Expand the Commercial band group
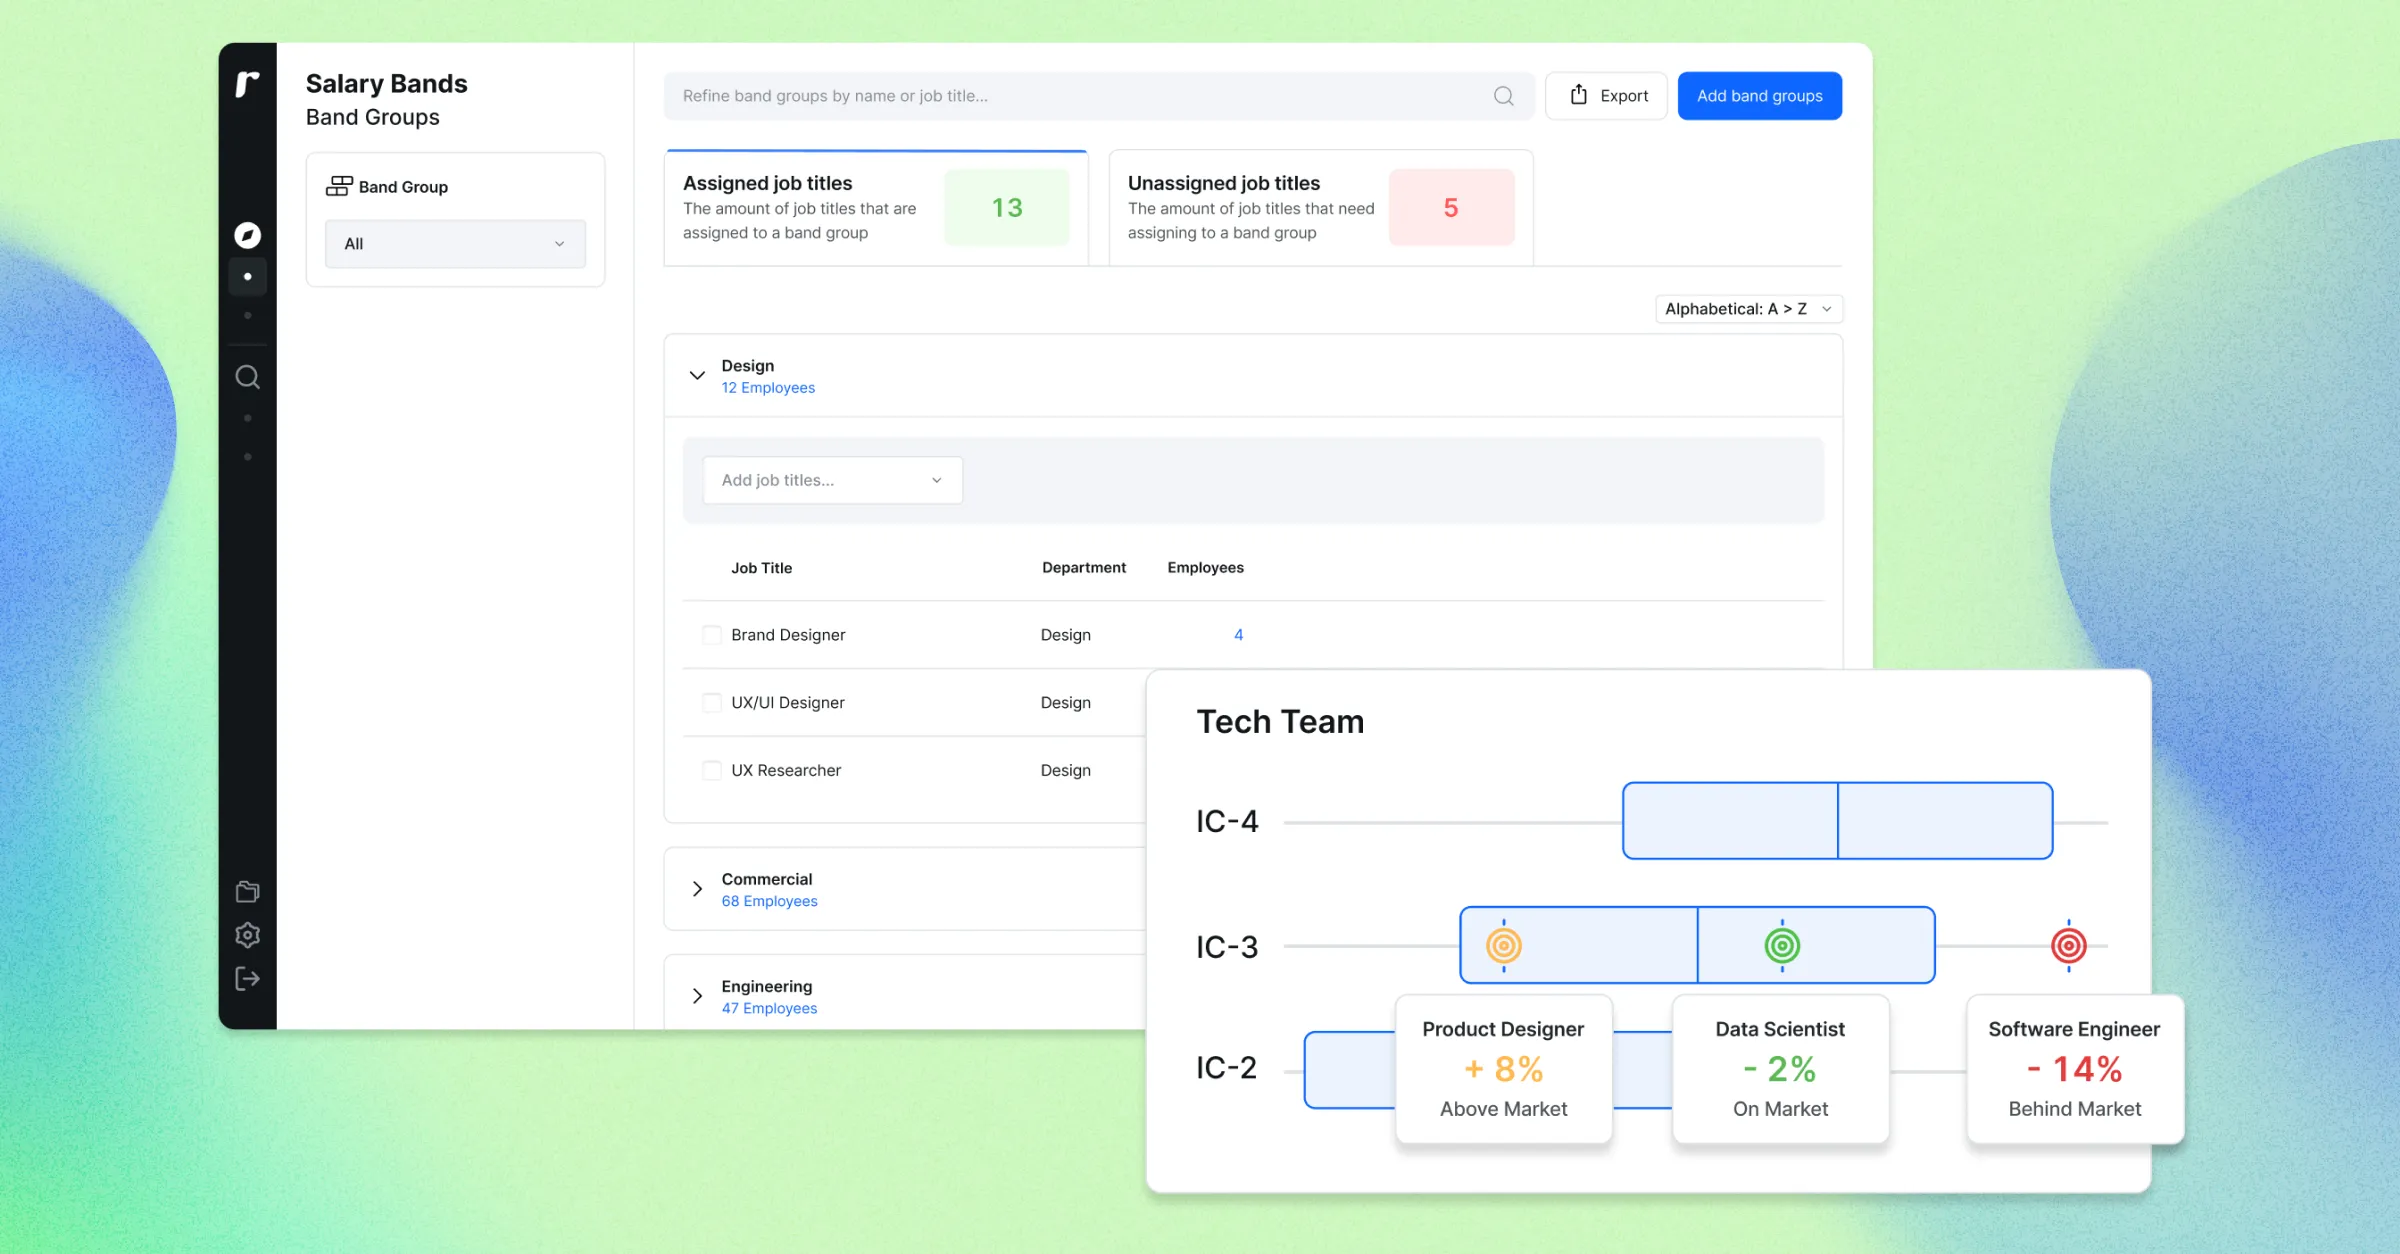 697,889
